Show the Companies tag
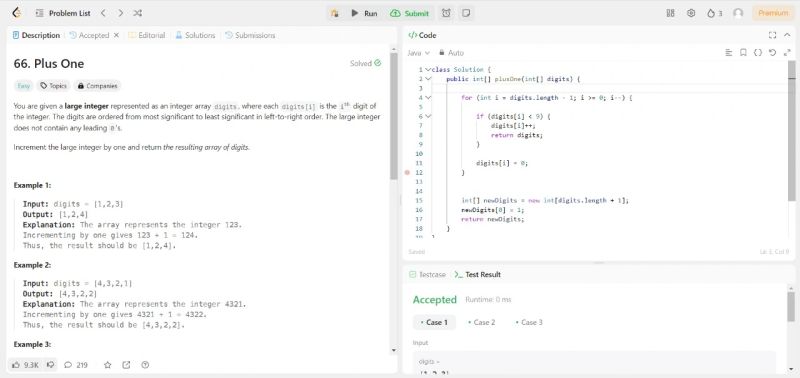Screen dimensions: 800x378 click(x=97, y=86)
